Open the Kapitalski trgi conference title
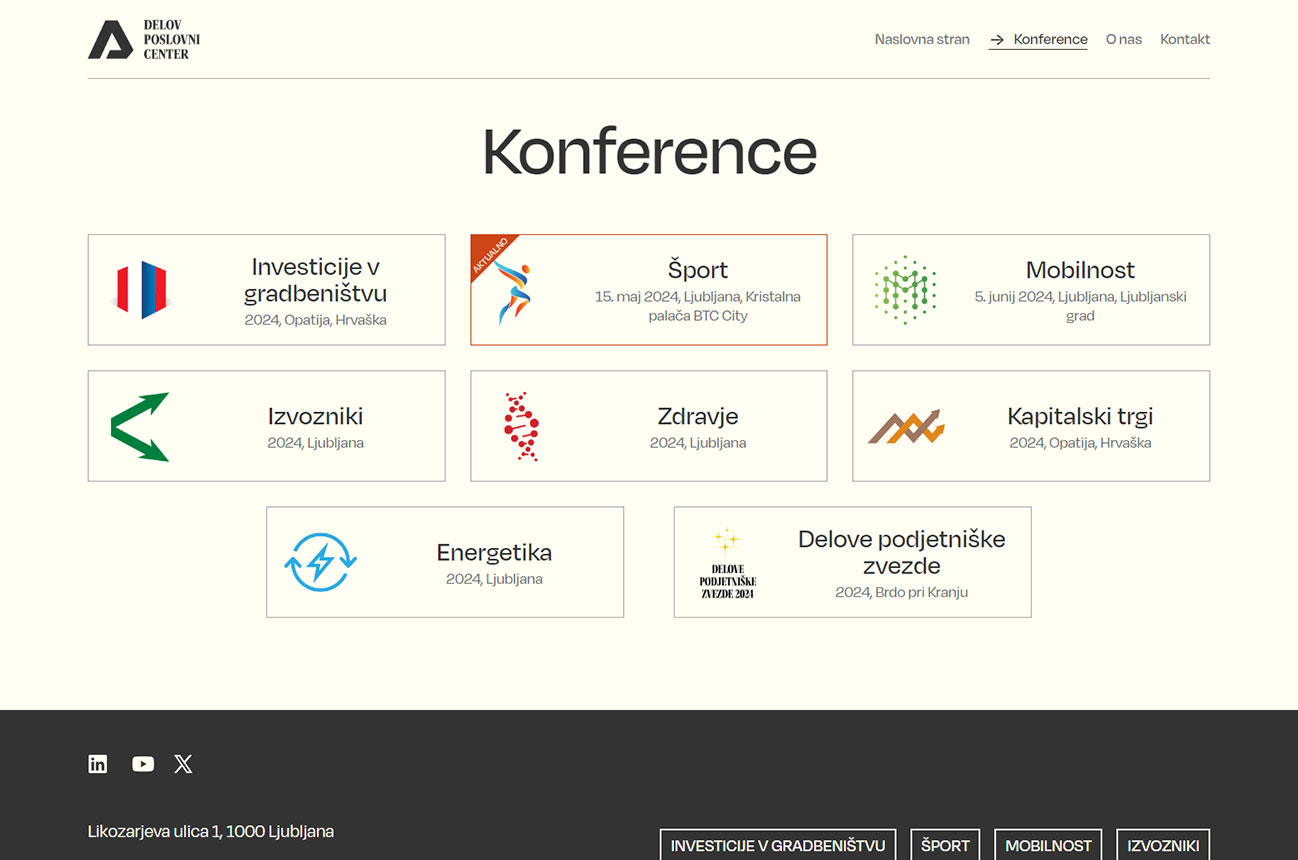Viewport: 1298px width, 860px height. coord(1080,416)
